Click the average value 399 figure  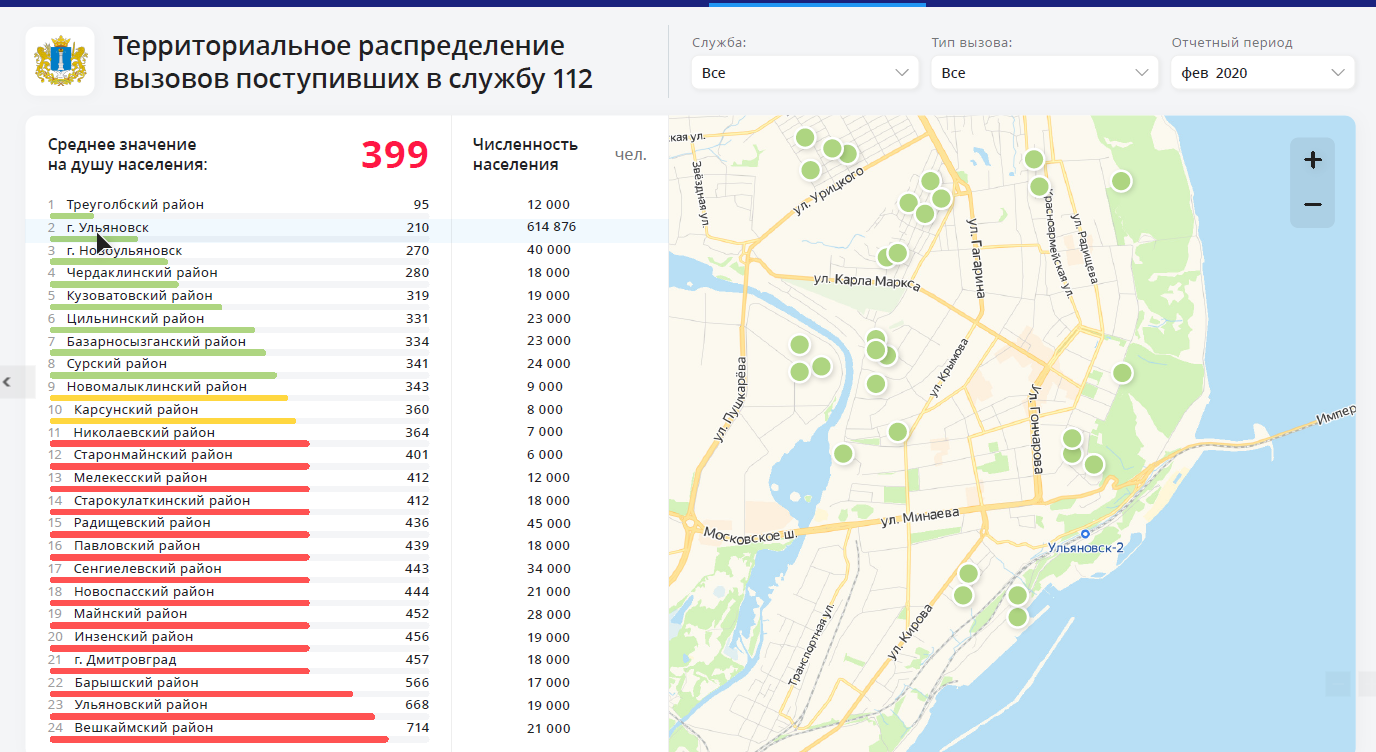click(x=395, y=155)
